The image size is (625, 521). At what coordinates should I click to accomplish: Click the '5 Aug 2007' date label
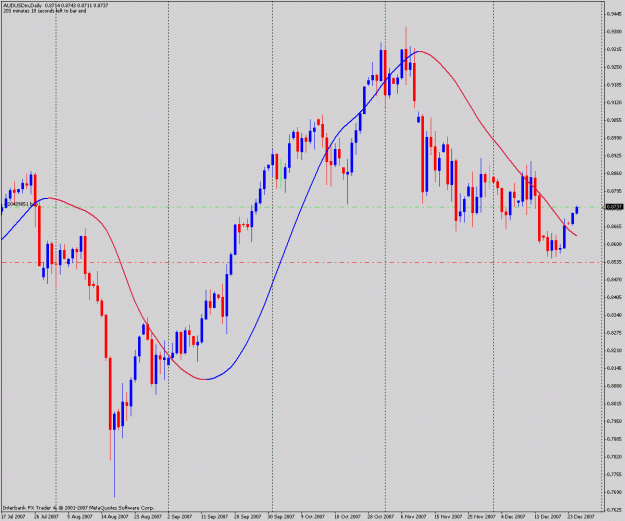pyautogui.click(x=80, y=517)
